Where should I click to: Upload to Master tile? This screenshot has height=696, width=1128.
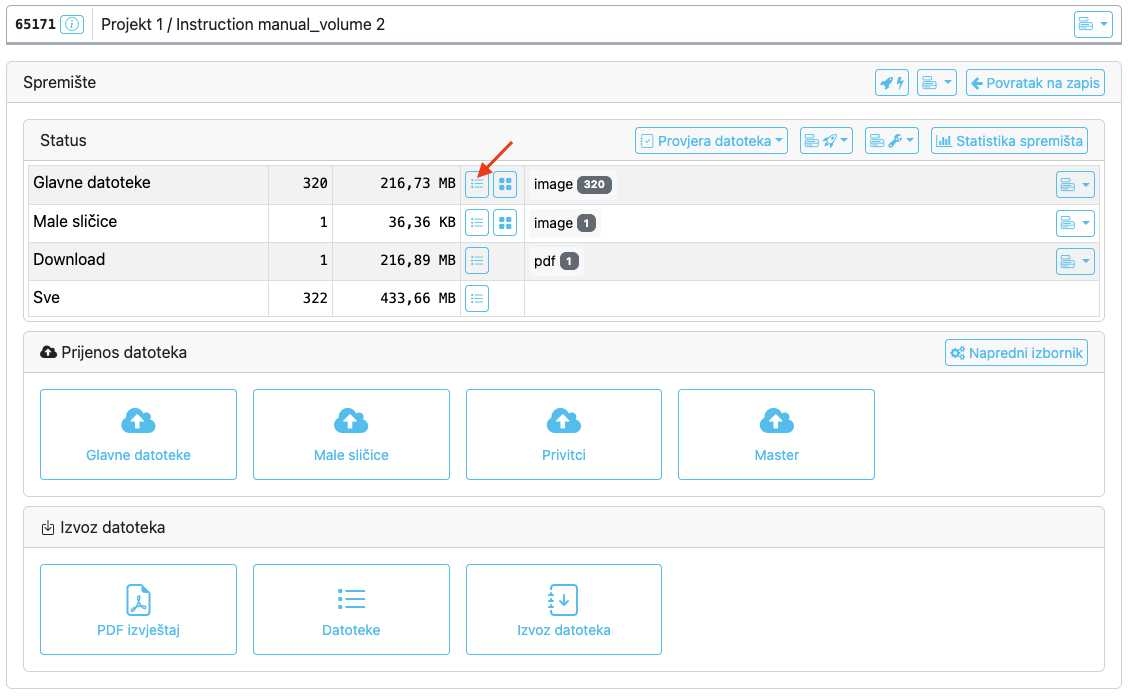[x=776, y=435]
